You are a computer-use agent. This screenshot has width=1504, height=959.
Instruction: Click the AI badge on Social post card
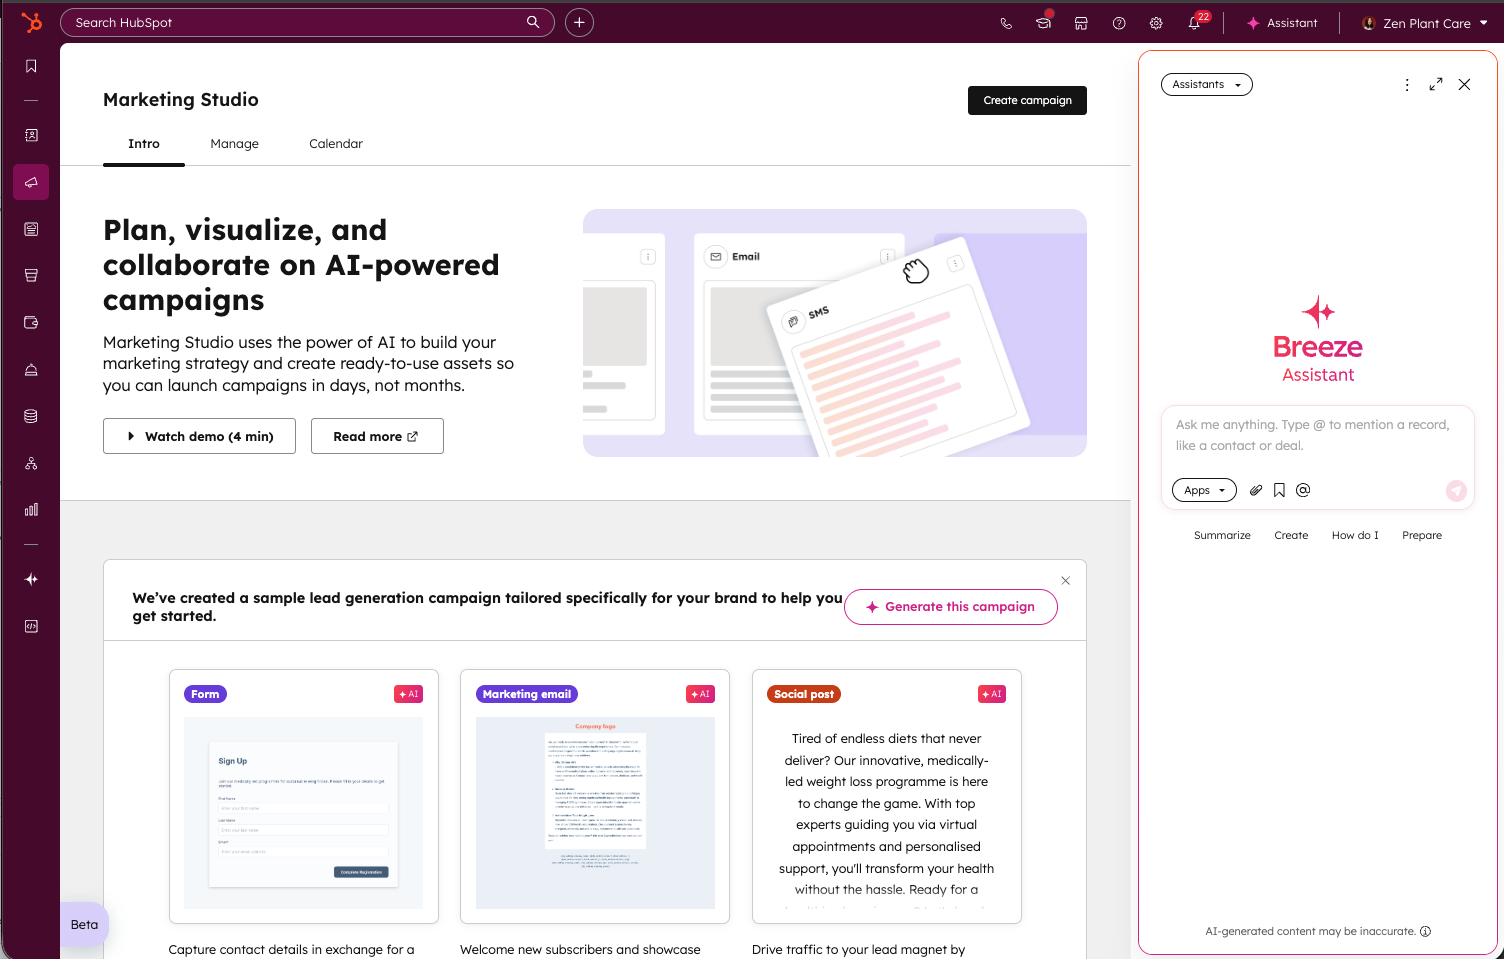click(992, 694)
